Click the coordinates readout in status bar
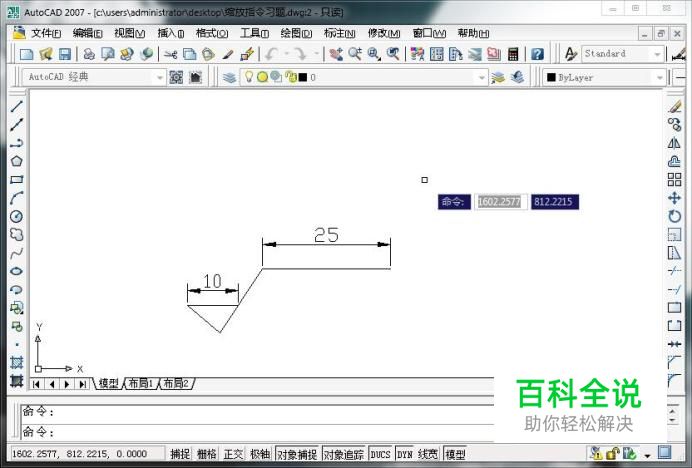The height and width of the screenshot is (468, 692). pos(86,454)
